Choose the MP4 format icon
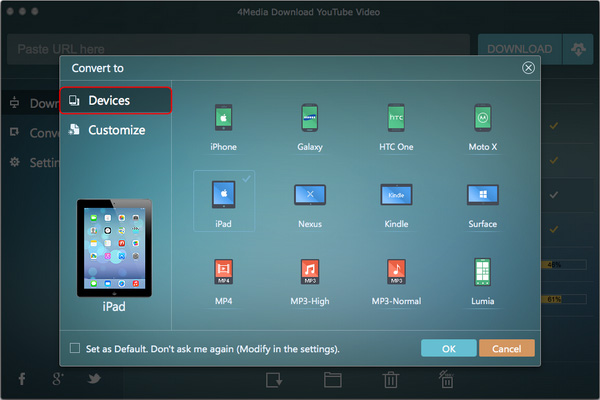Viewport: 600px width, 400px height. coord(223,270)
